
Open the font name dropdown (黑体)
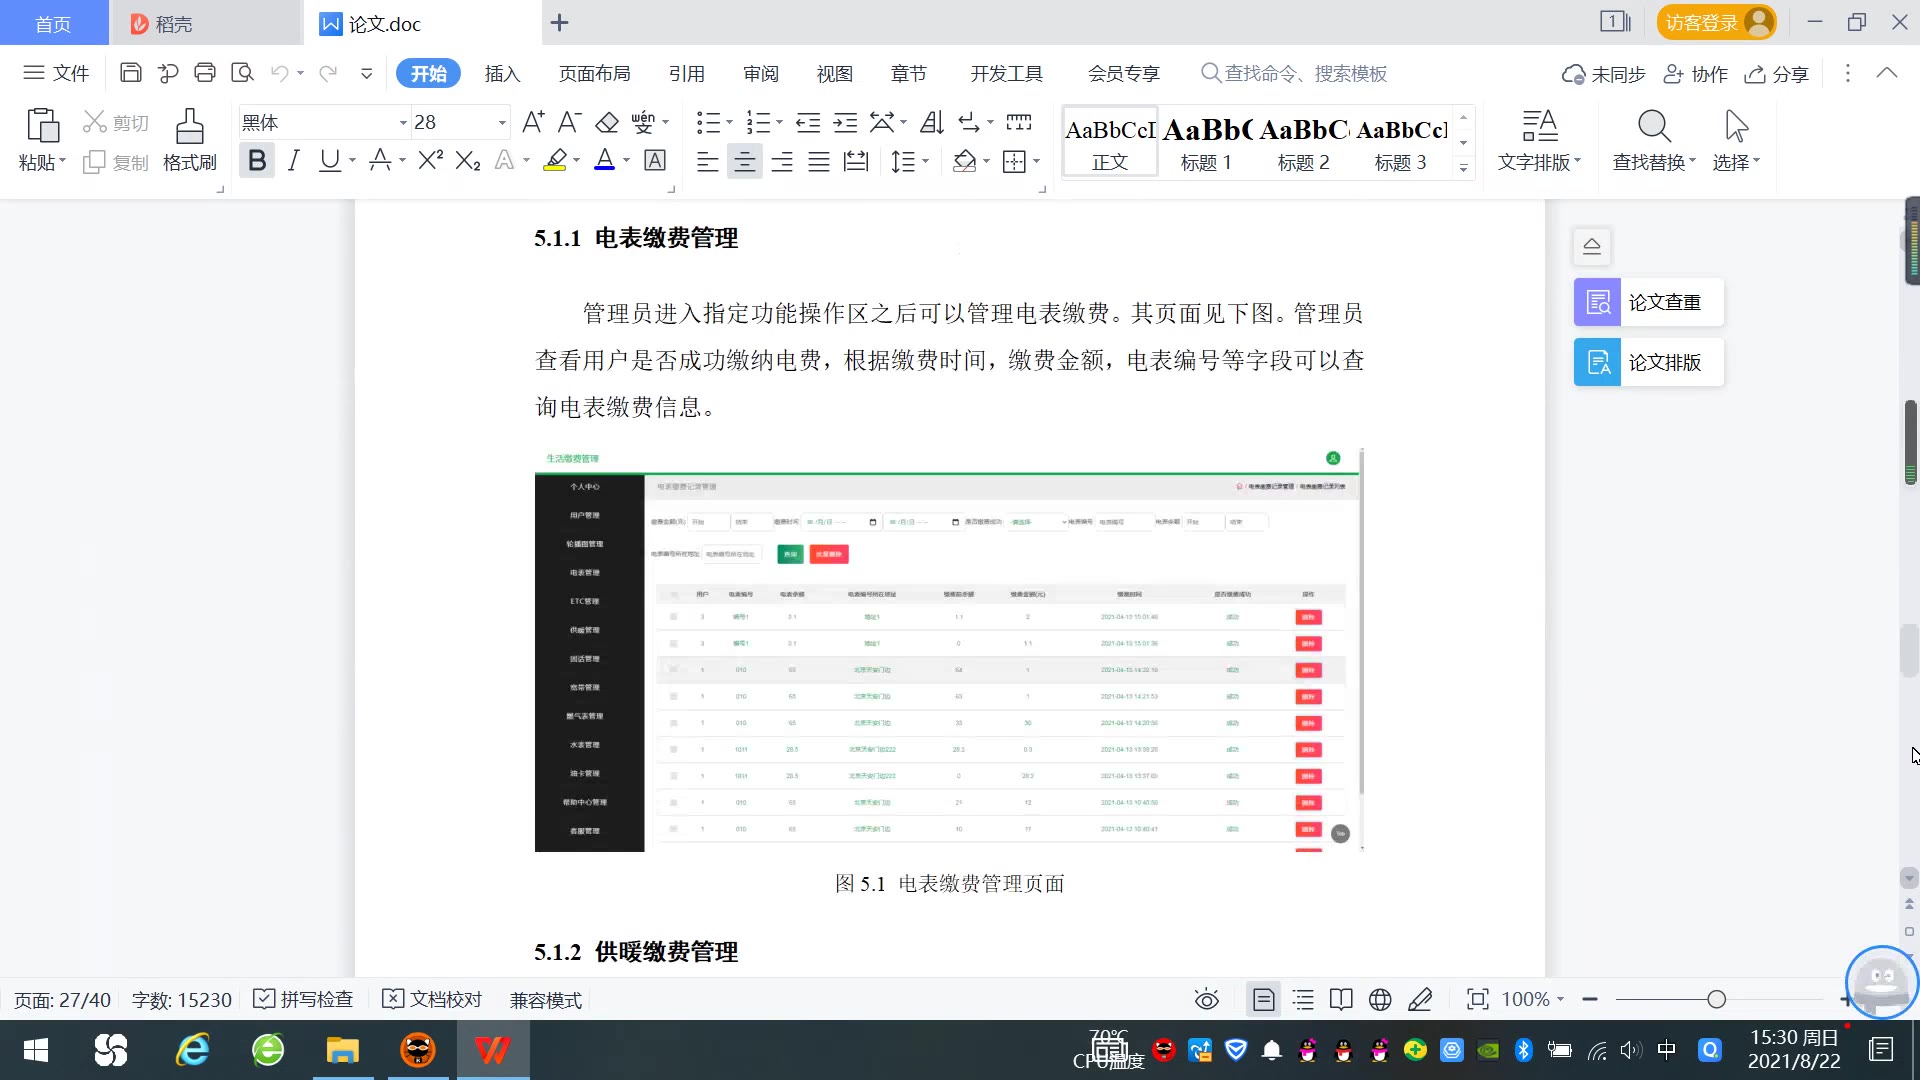click(x=403, y=122)
